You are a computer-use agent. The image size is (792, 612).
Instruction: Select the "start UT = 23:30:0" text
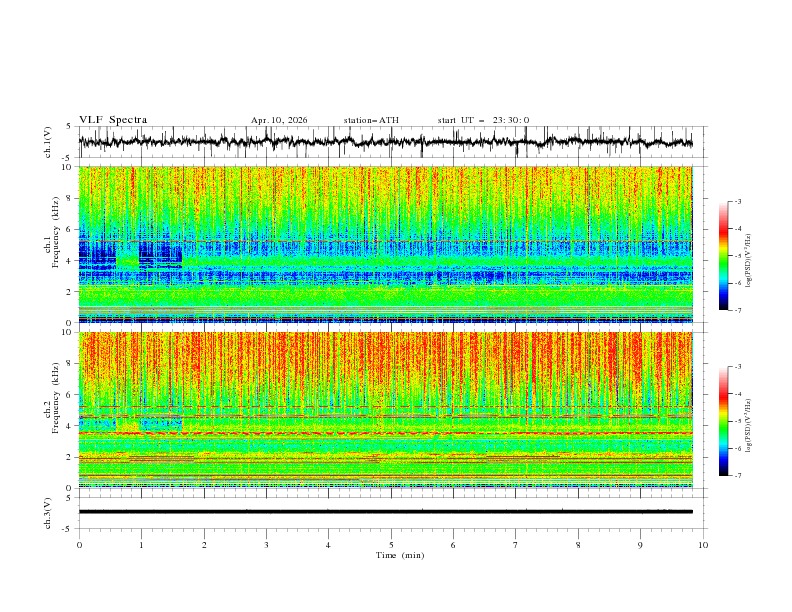[483, 120]
